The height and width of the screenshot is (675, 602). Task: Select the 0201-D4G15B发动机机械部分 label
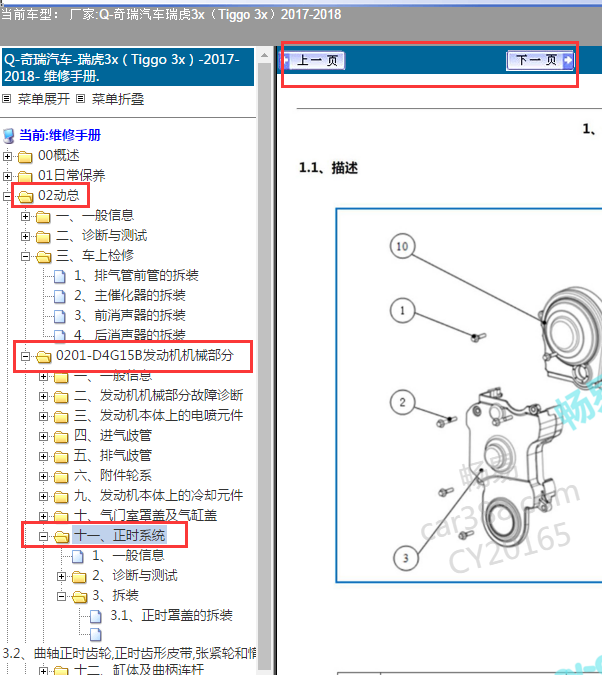click(x=145, y=356)
